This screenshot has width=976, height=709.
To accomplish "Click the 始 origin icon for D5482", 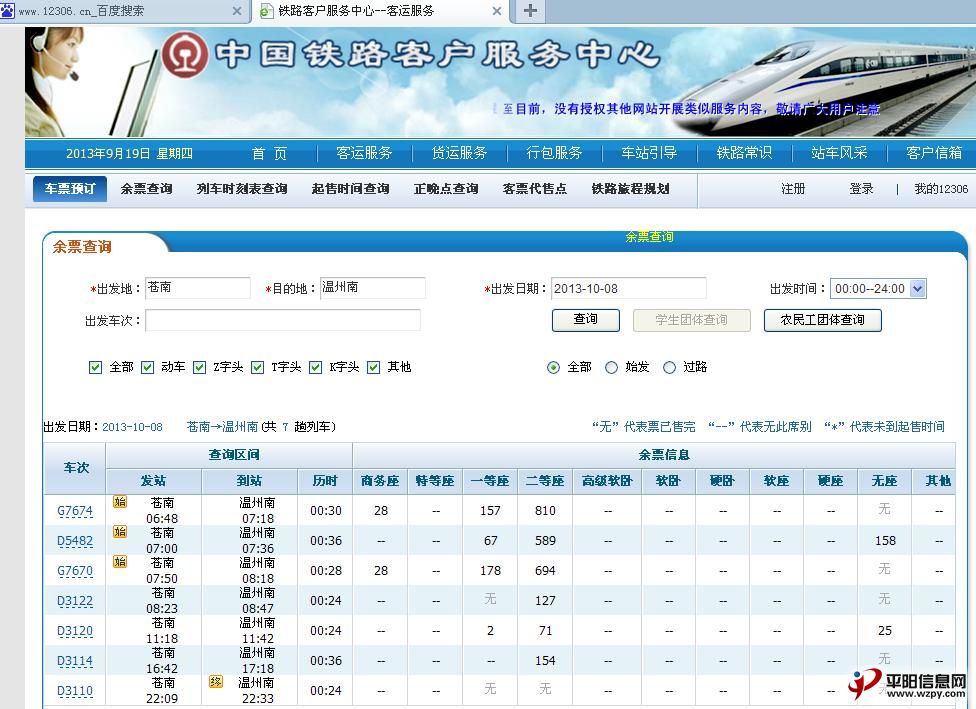I will click(120, 531).
